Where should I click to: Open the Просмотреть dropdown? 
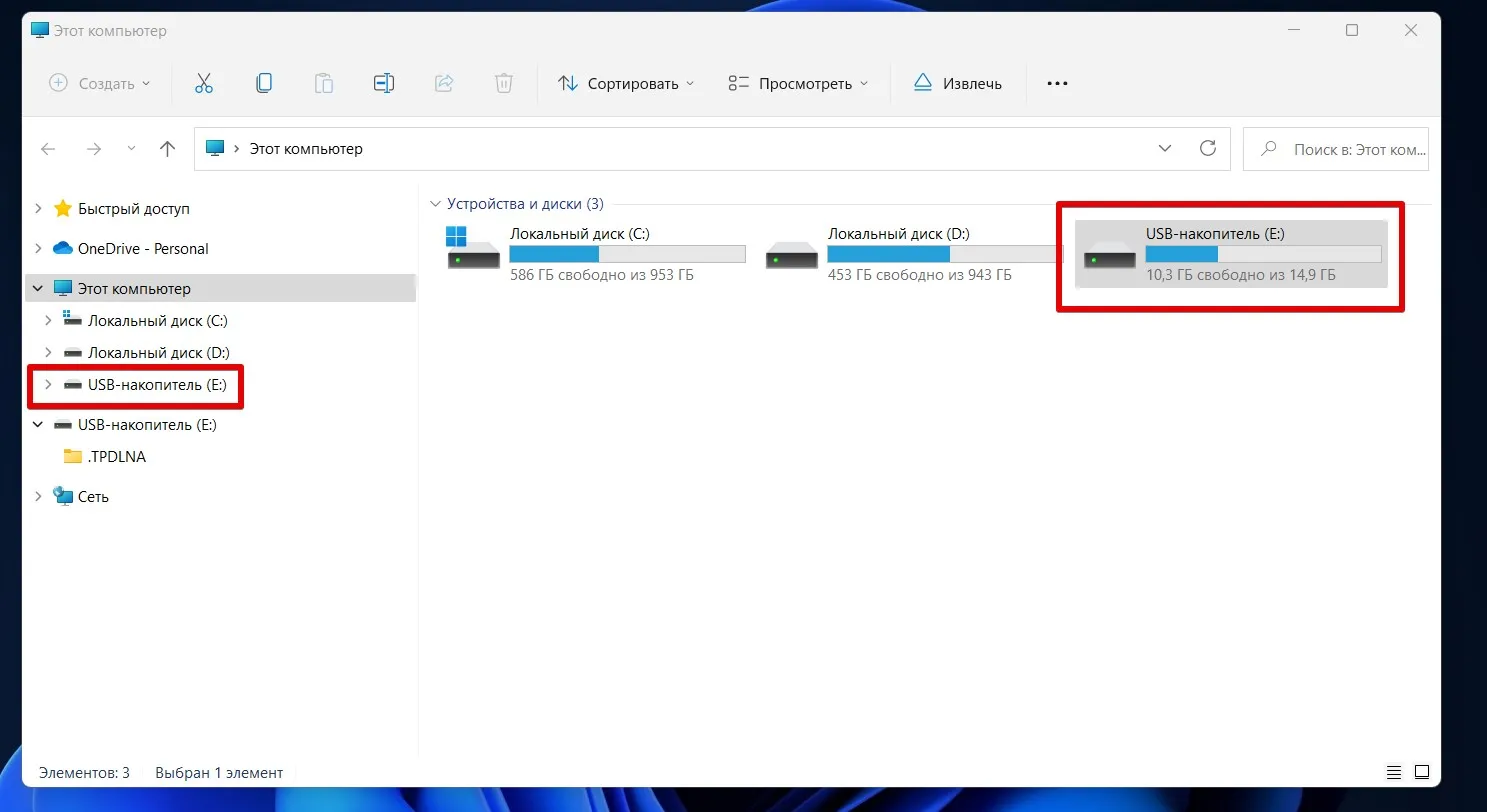pos(798,83)
